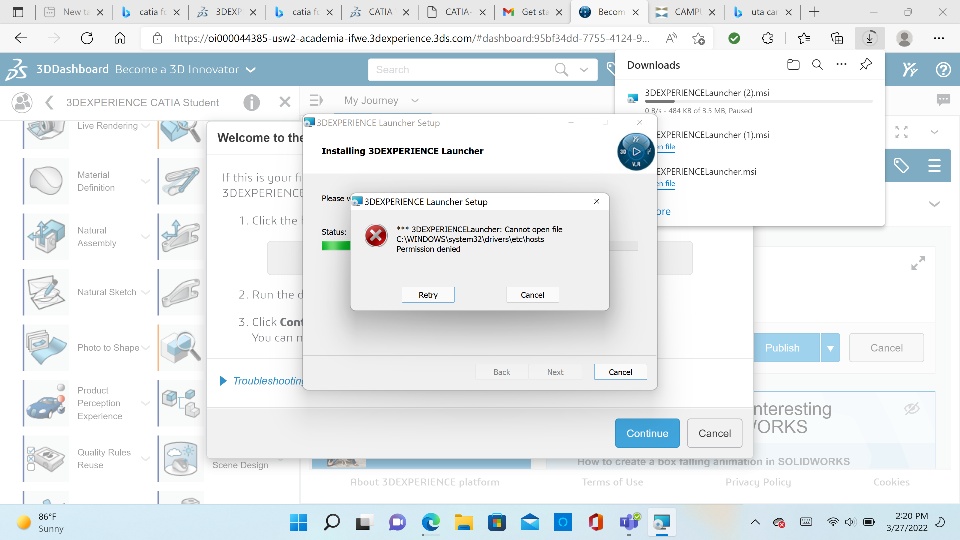Cancel the permission denied error dialog

(532, 295)
